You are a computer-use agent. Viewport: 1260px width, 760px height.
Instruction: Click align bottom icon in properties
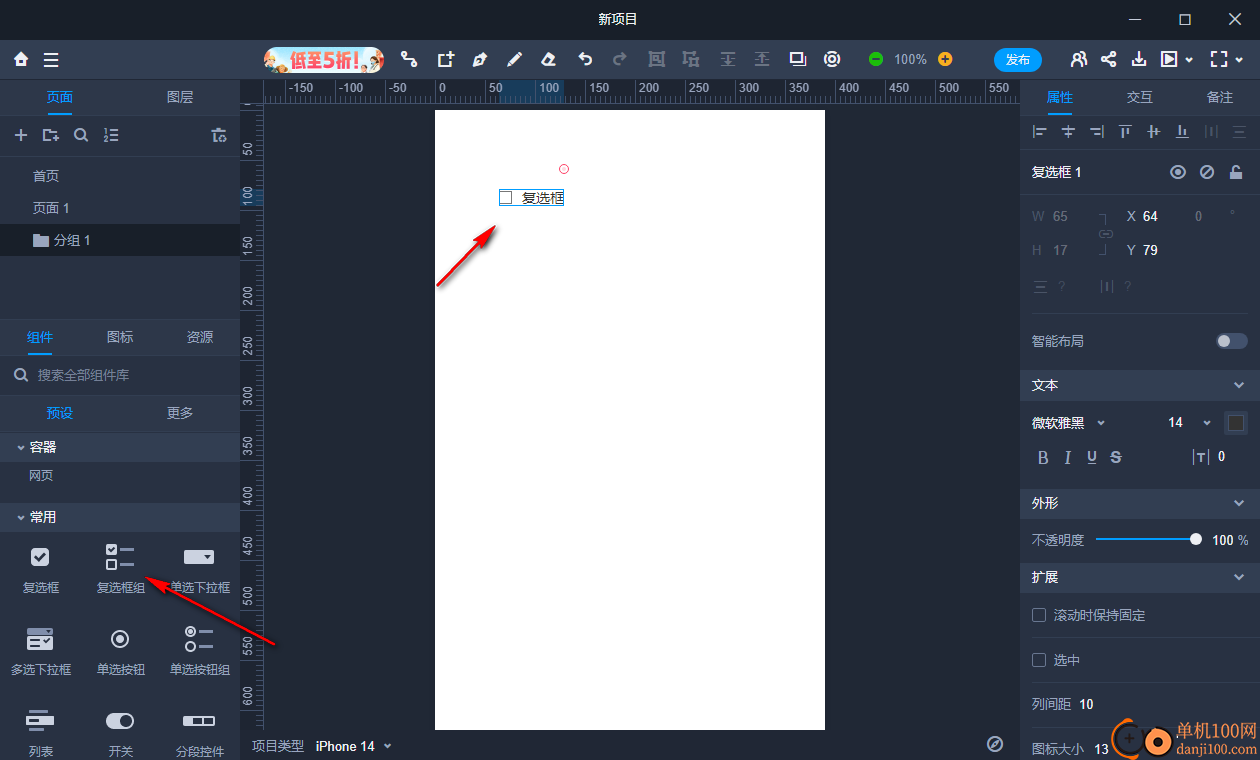coord(1182,131)
